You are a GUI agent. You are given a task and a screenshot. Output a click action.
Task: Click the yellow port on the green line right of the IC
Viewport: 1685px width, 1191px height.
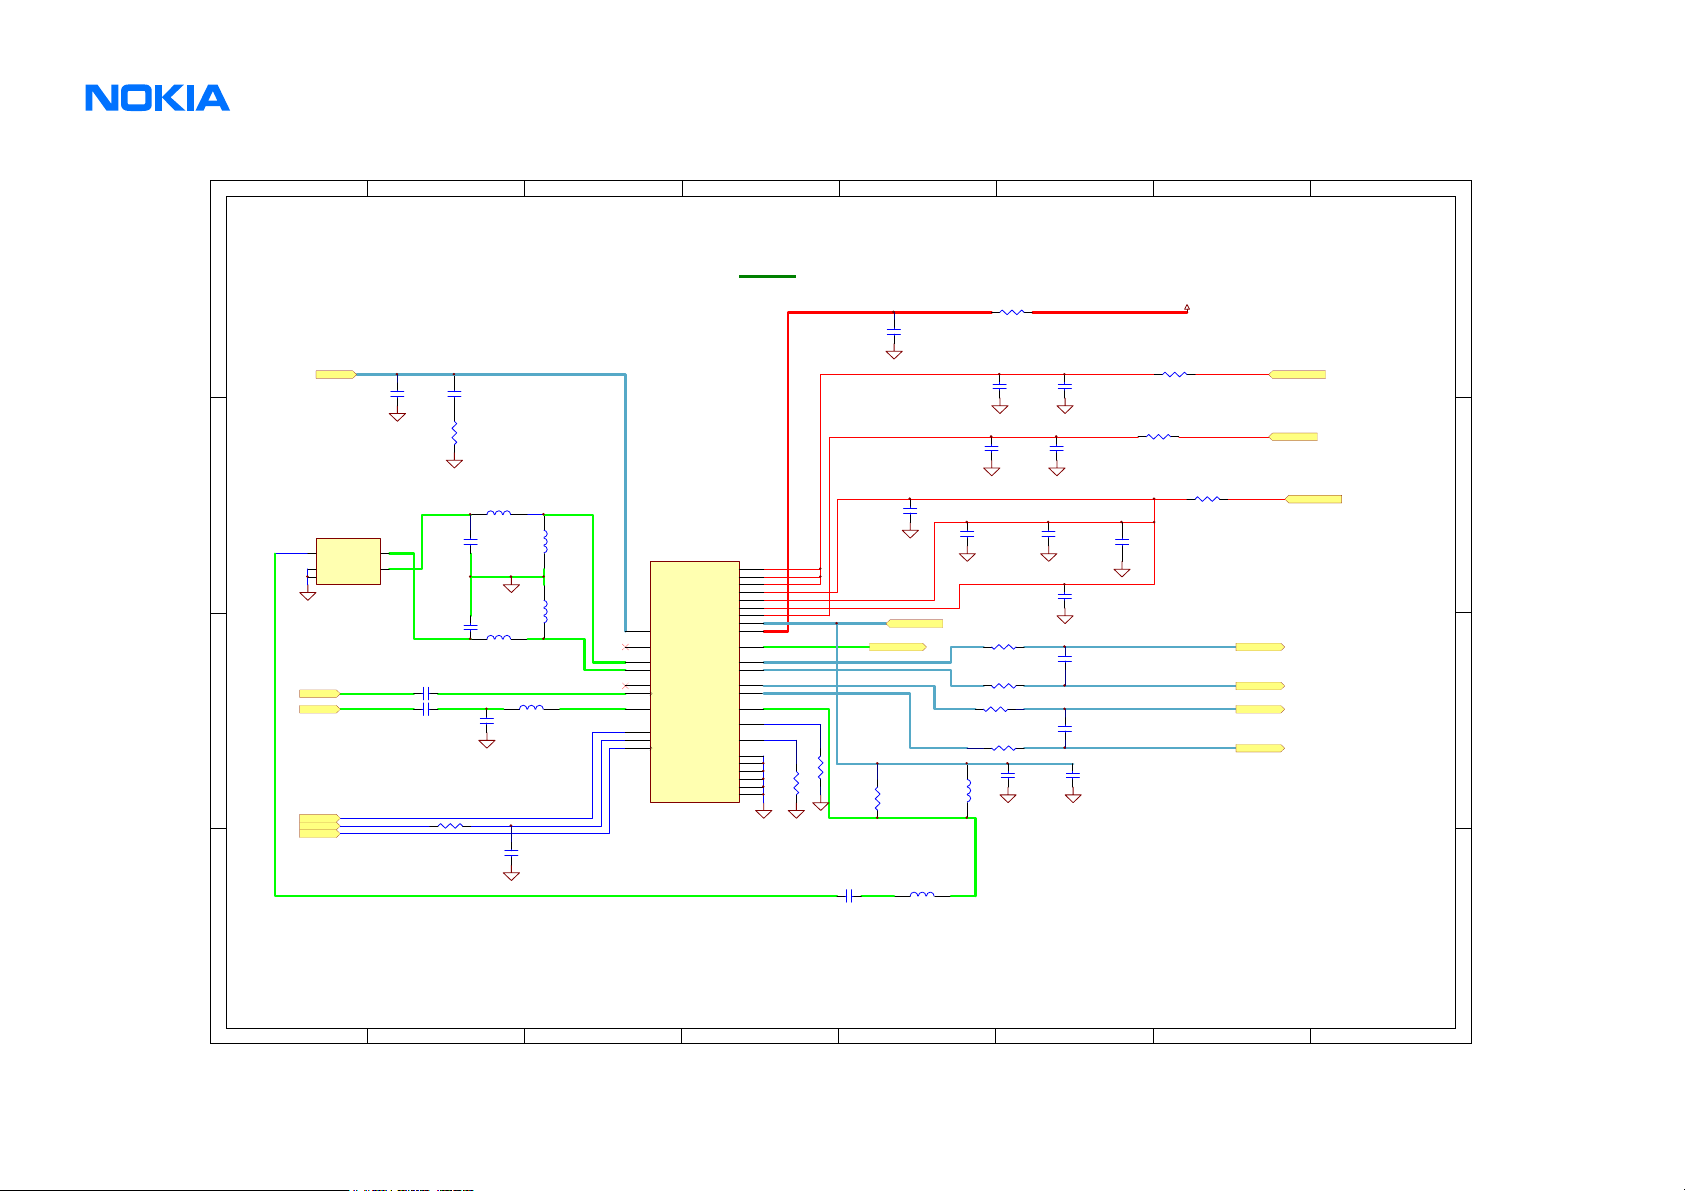point(897,647)
